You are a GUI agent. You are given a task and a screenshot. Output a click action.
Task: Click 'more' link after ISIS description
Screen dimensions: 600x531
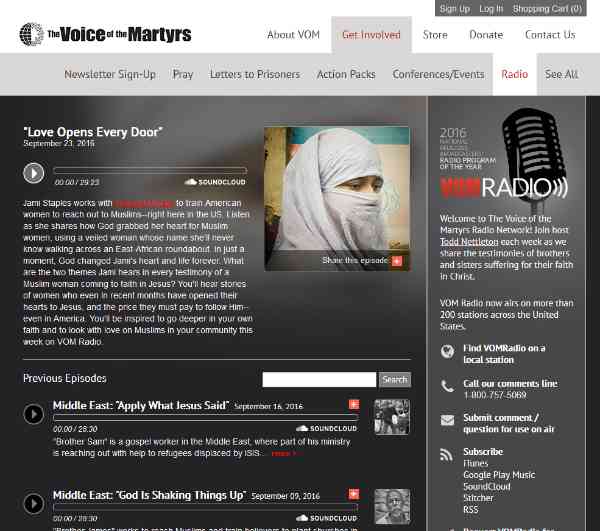(284, 454)
